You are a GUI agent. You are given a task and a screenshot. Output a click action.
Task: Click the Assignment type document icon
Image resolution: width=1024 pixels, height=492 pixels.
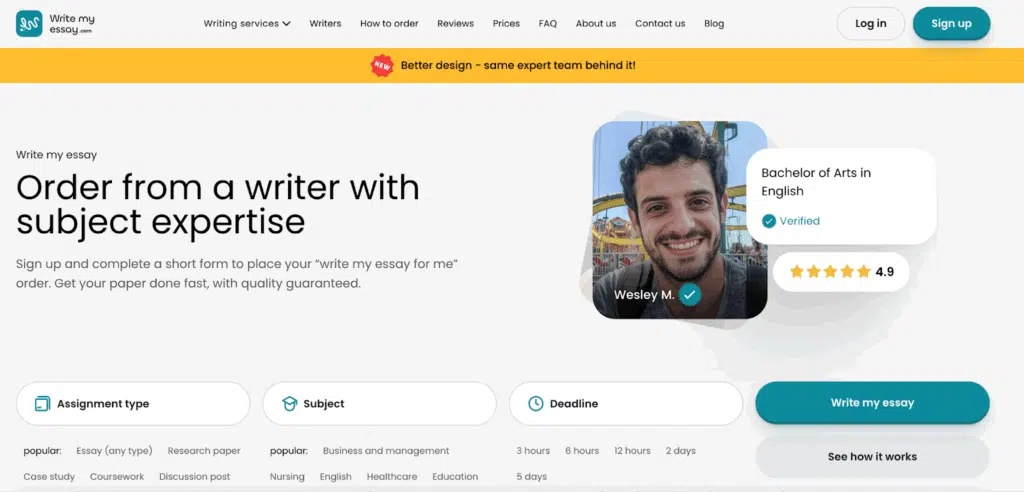(x=42, y=404)
